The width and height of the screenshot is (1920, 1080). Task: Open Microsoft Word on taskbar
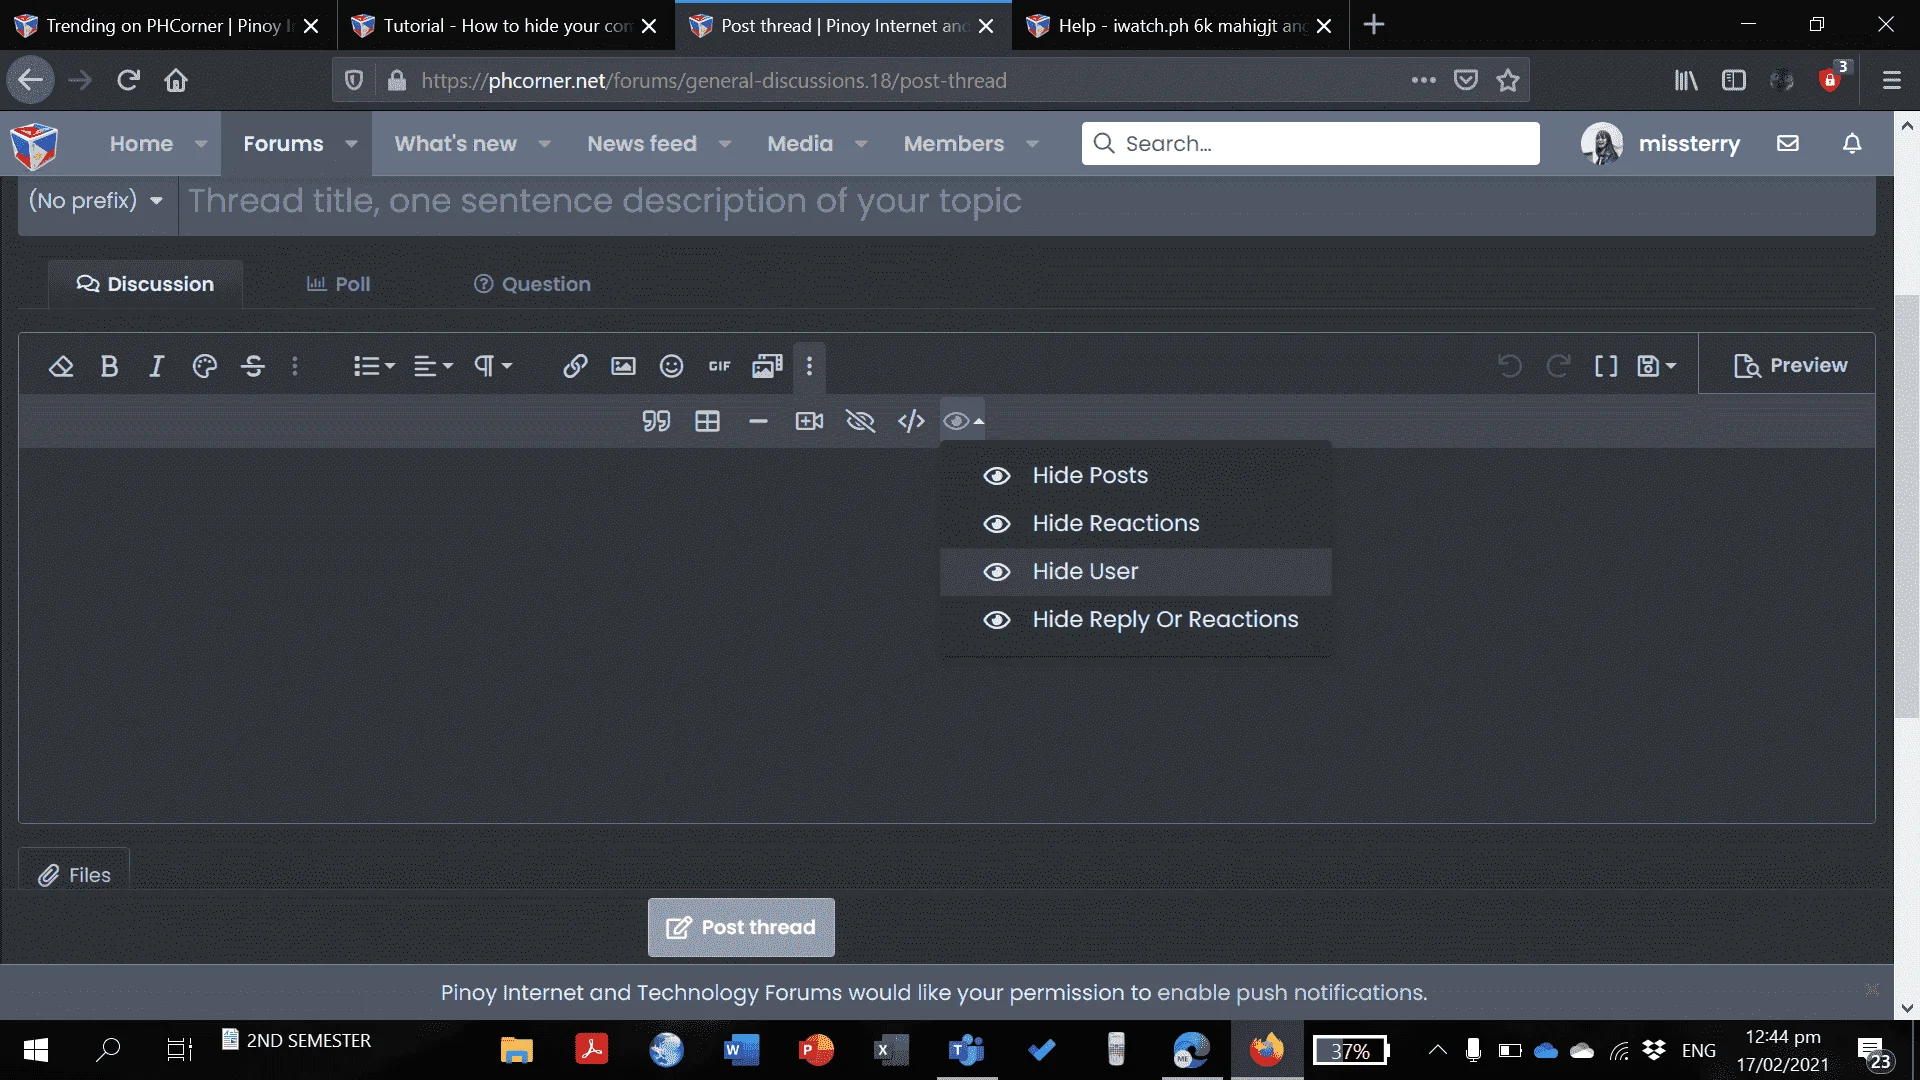pos(741,1050)
